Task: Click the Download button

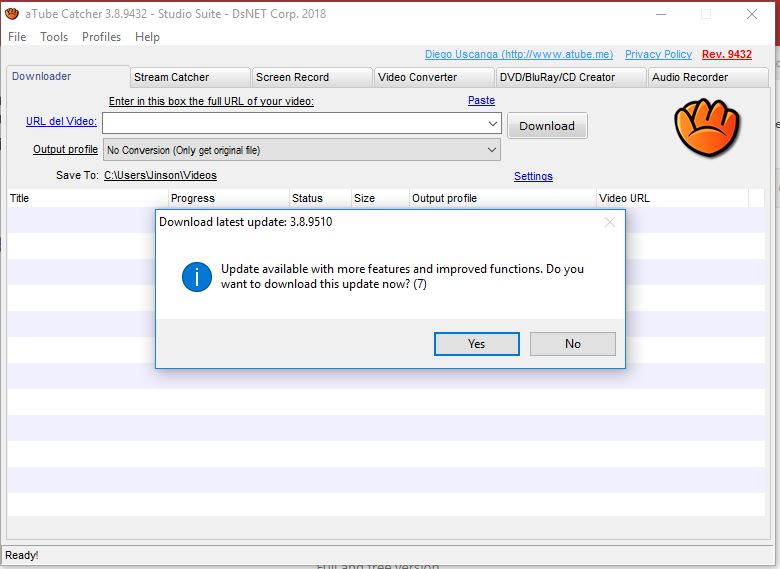Action: tap(547, 126)
